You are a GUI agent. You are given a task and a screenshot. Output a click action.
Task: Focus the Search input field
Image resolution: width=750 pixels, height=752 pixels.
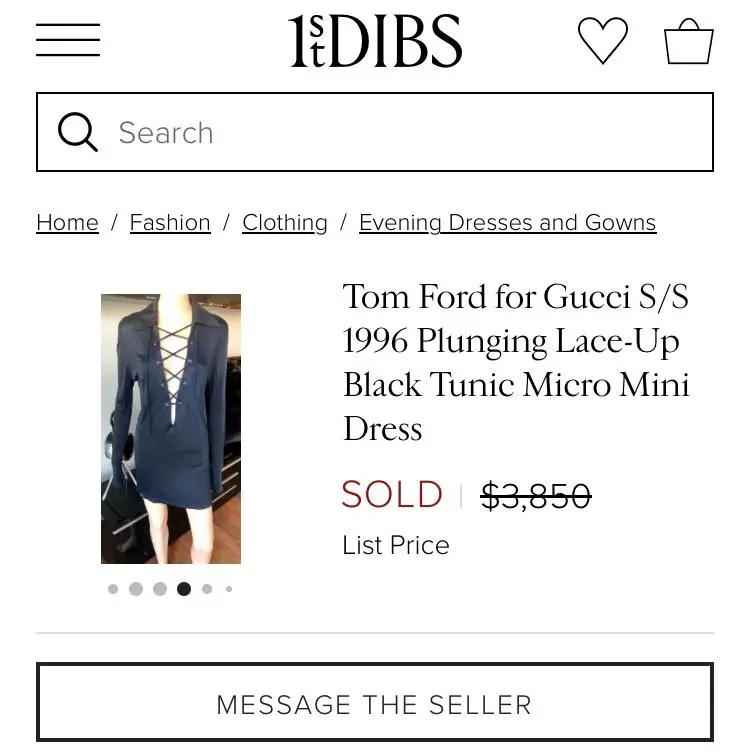coord(400,132)
